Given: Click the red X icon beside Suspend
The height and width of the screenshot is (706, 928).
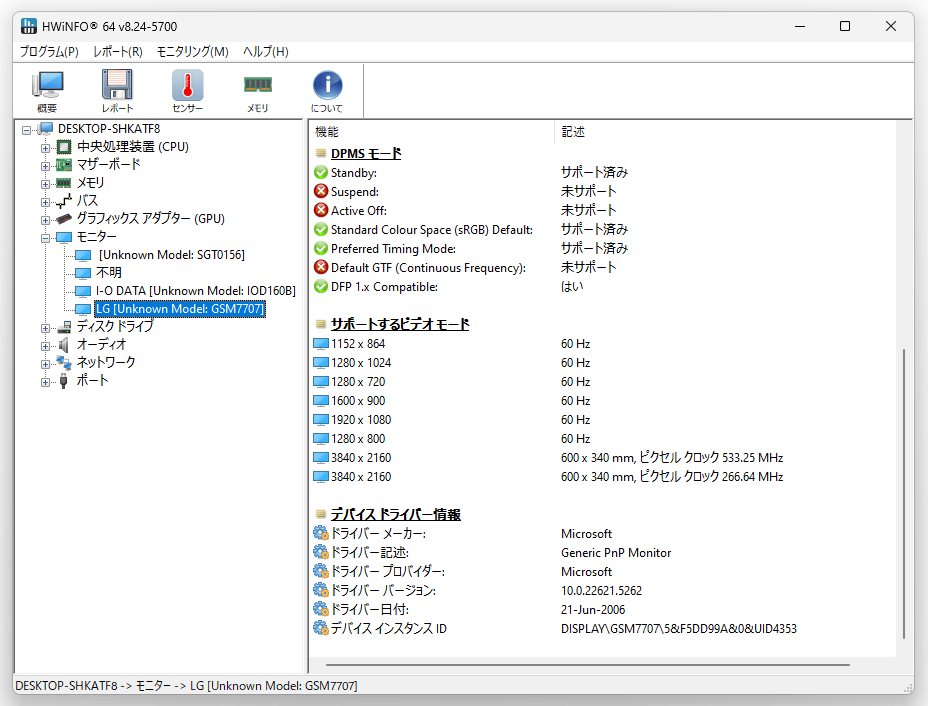Looking at the screenshot, I should [321, 192].
